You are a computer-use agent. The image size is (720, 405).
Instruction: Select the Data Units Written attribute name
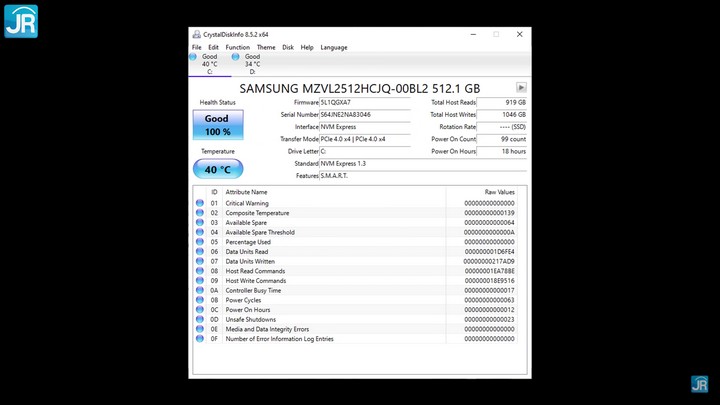pyautogui.click(x=250, y=261)
